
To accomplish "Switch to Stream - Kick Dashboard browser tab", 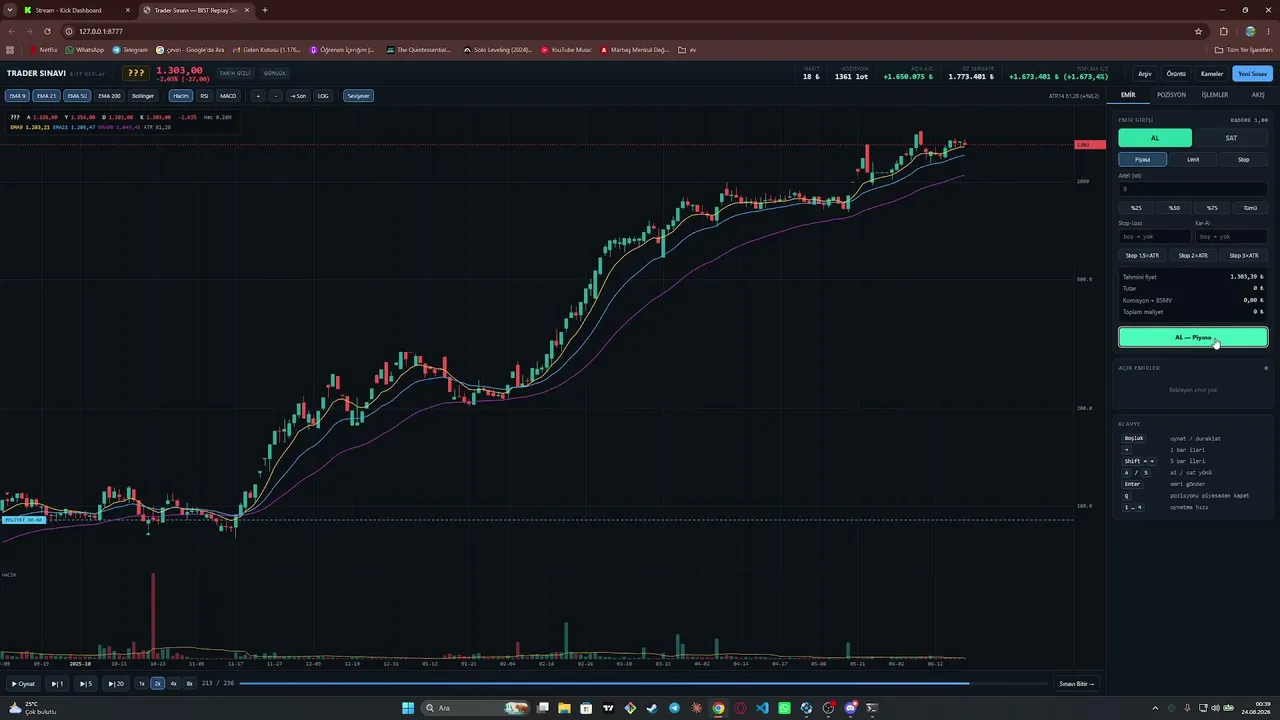I will (x=75, y=10).
